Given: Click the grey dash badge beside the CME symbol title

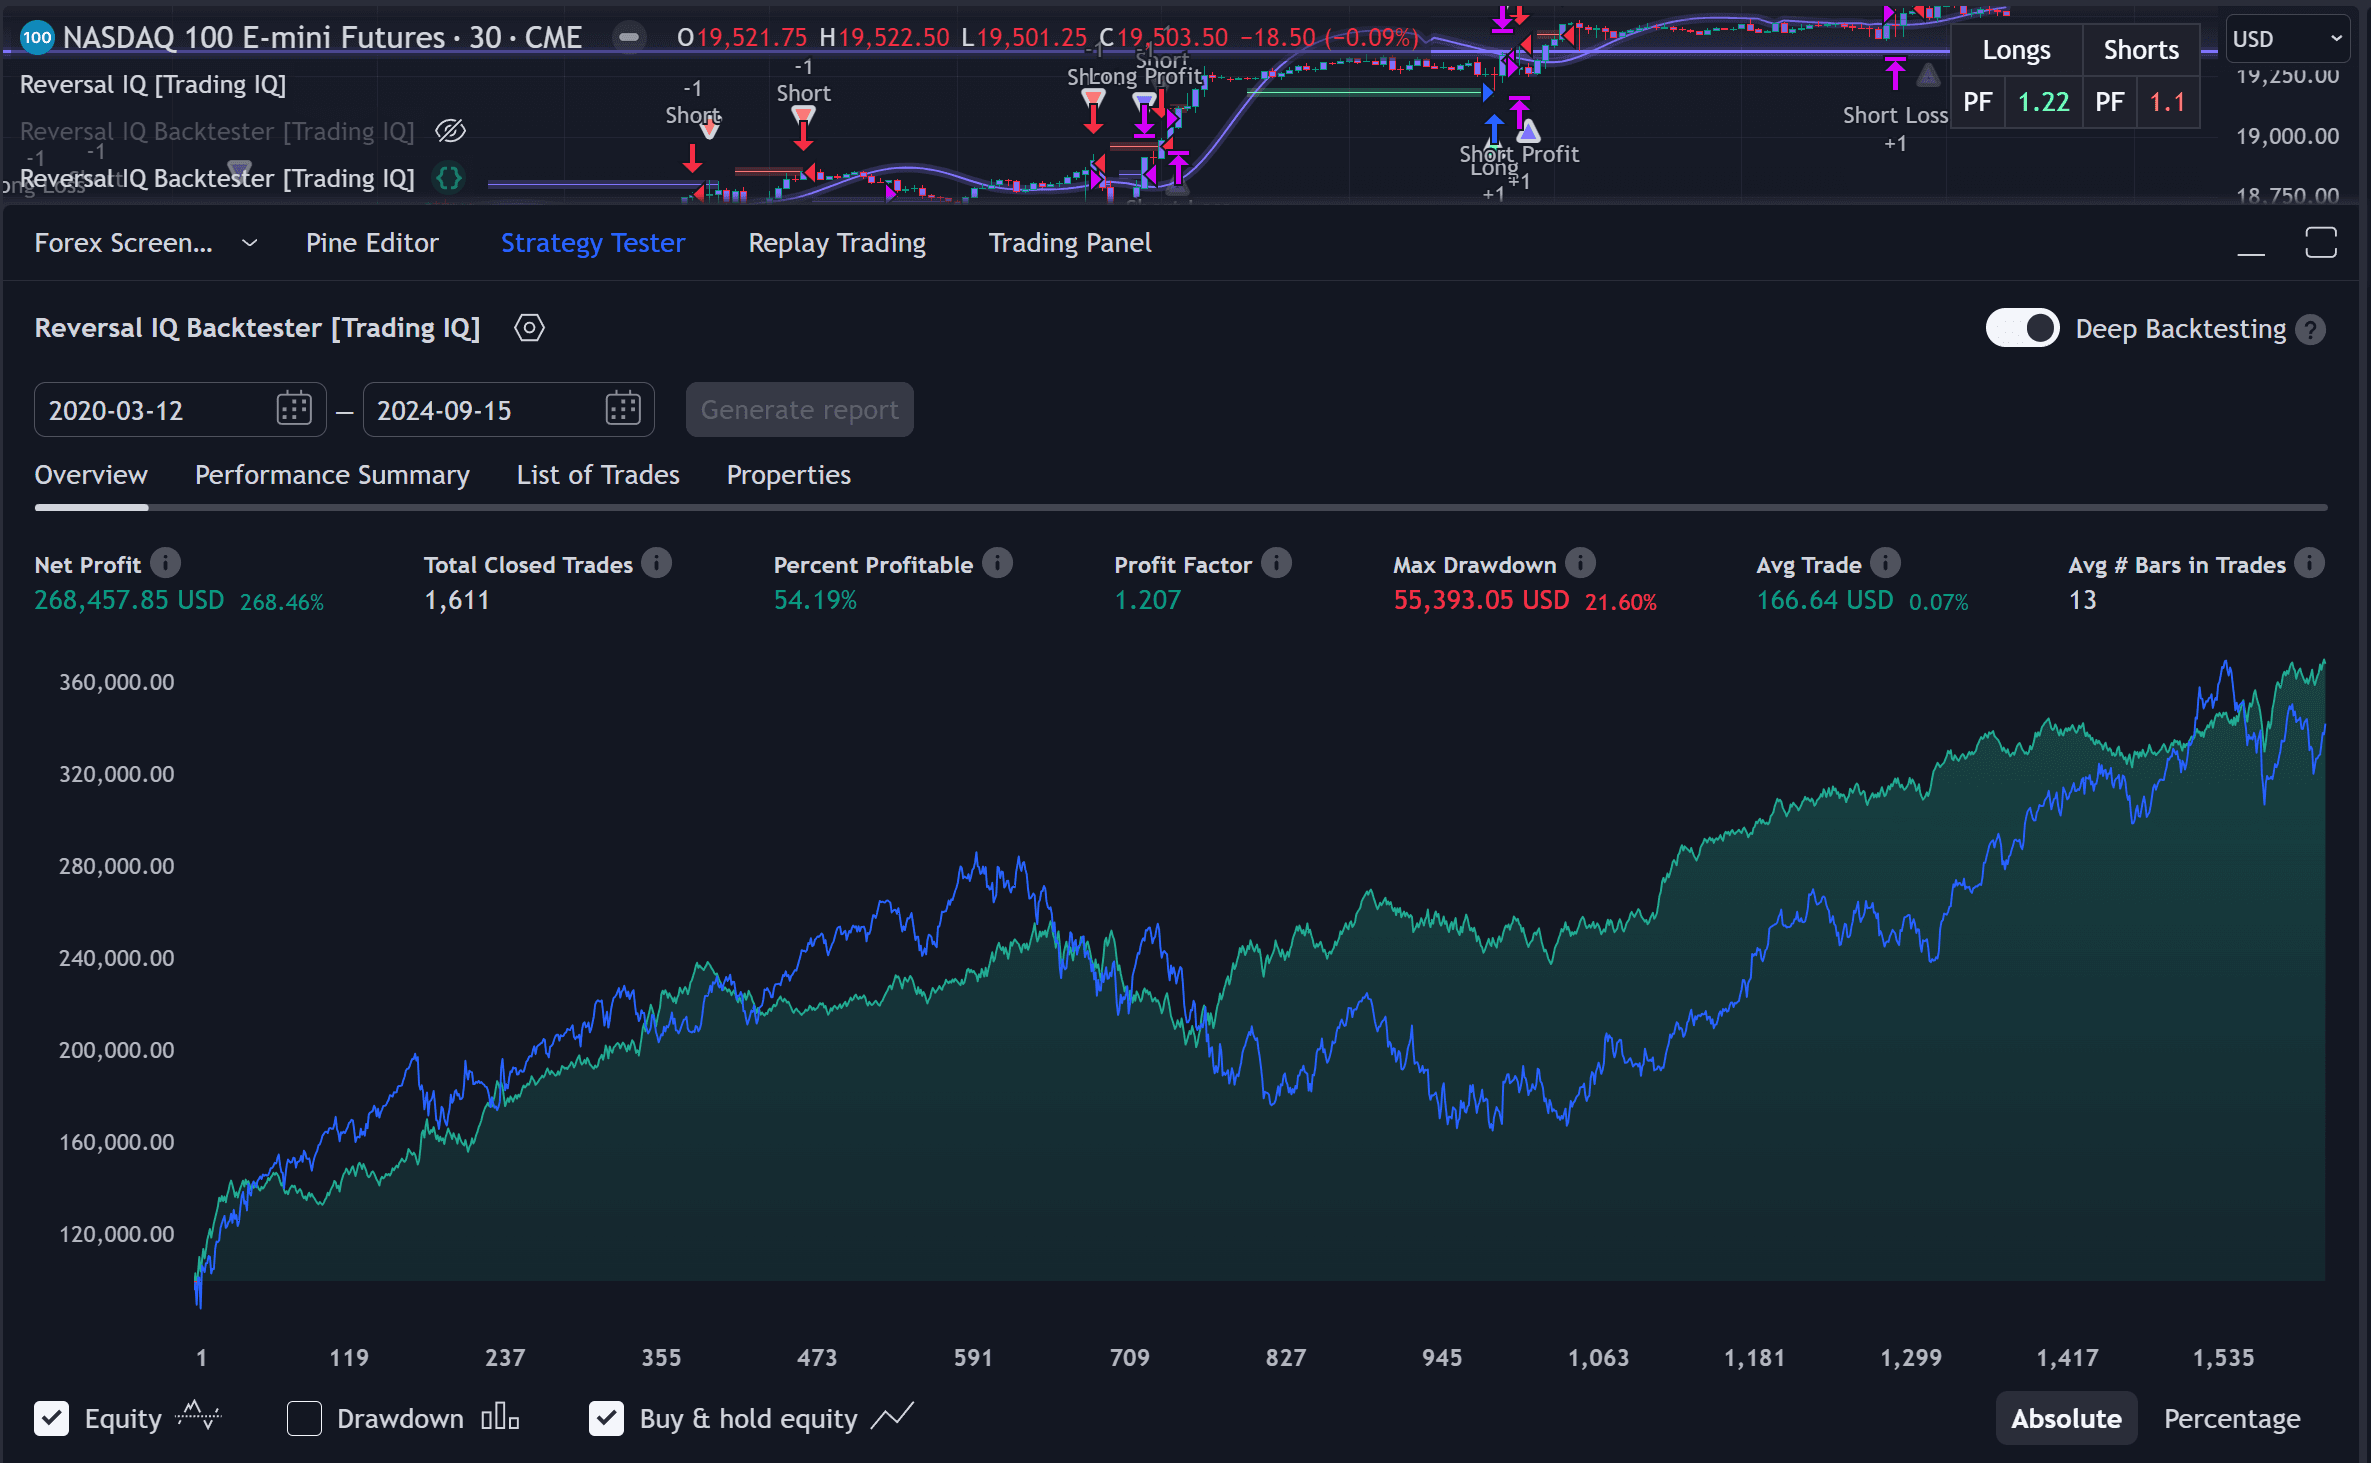Looking at the screenshot, I should click(x=629, y=37).
